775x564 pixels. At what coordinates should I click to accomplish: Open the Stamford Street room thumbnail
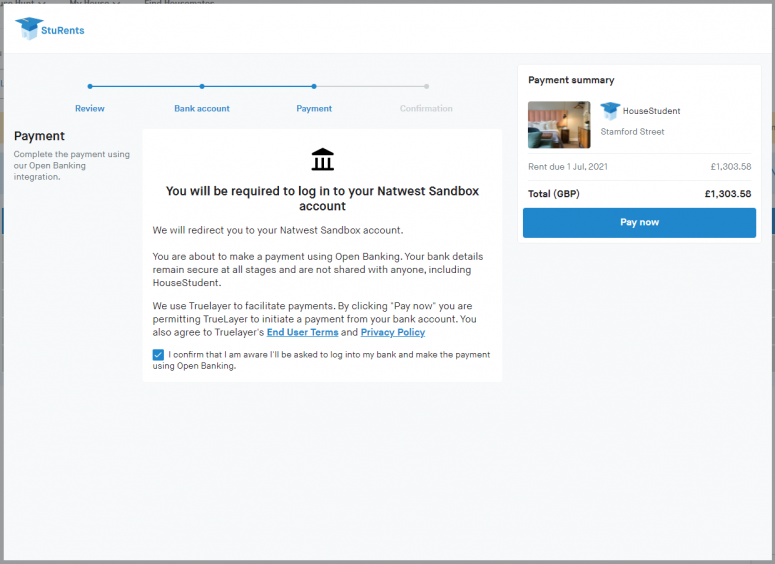point(559,125)
